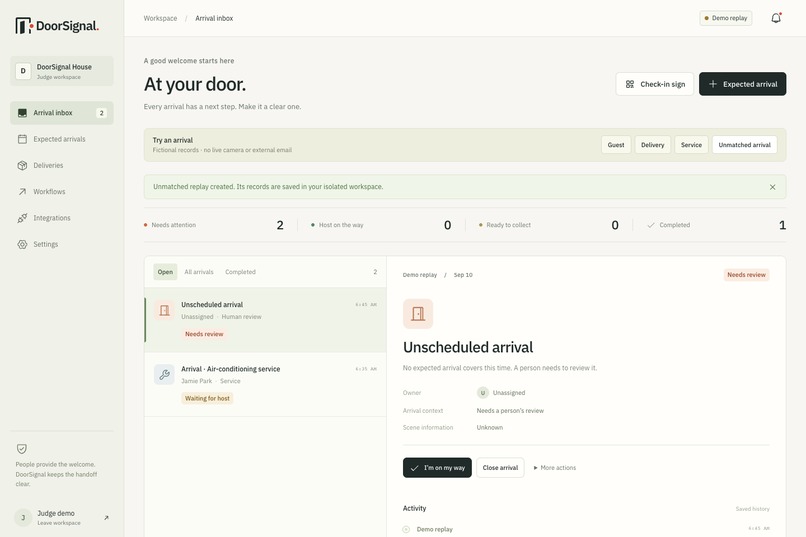The image size is (806, 537).
Task: Try a Service arrival
Action: 691,145
